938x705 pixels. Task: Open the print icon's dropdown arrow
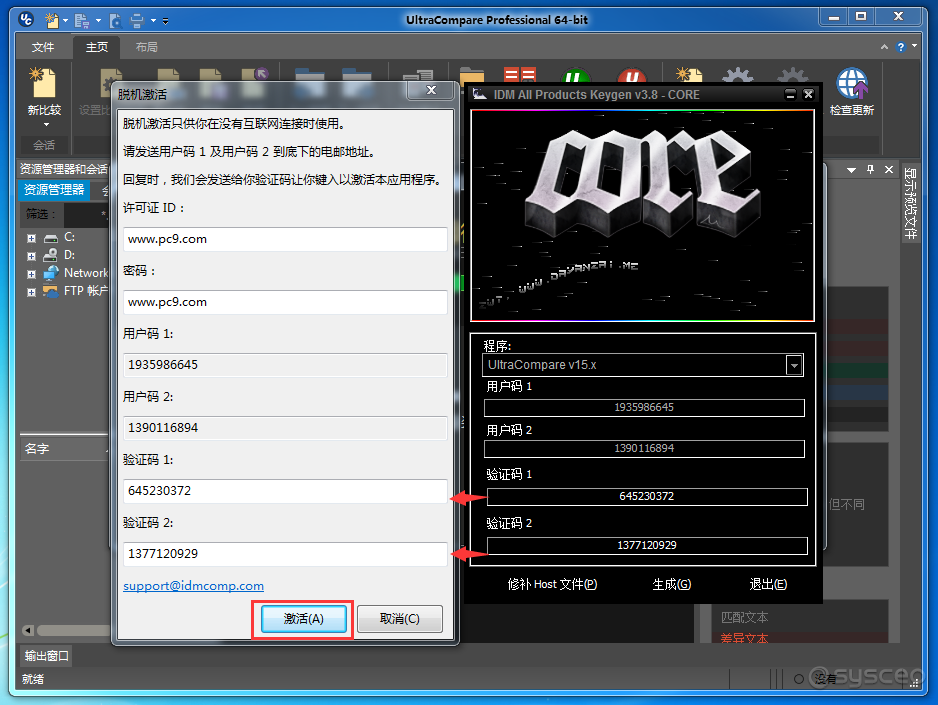[x=153, y=21]
